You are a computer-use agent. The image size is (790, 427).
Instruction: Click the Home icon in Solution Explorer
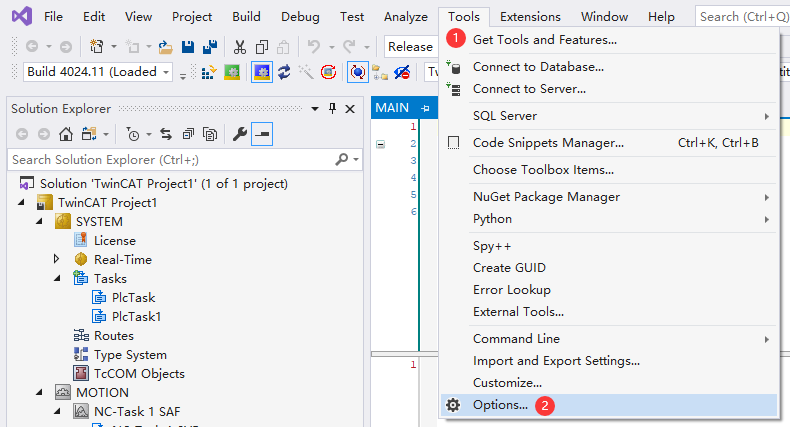click(65, 134)
